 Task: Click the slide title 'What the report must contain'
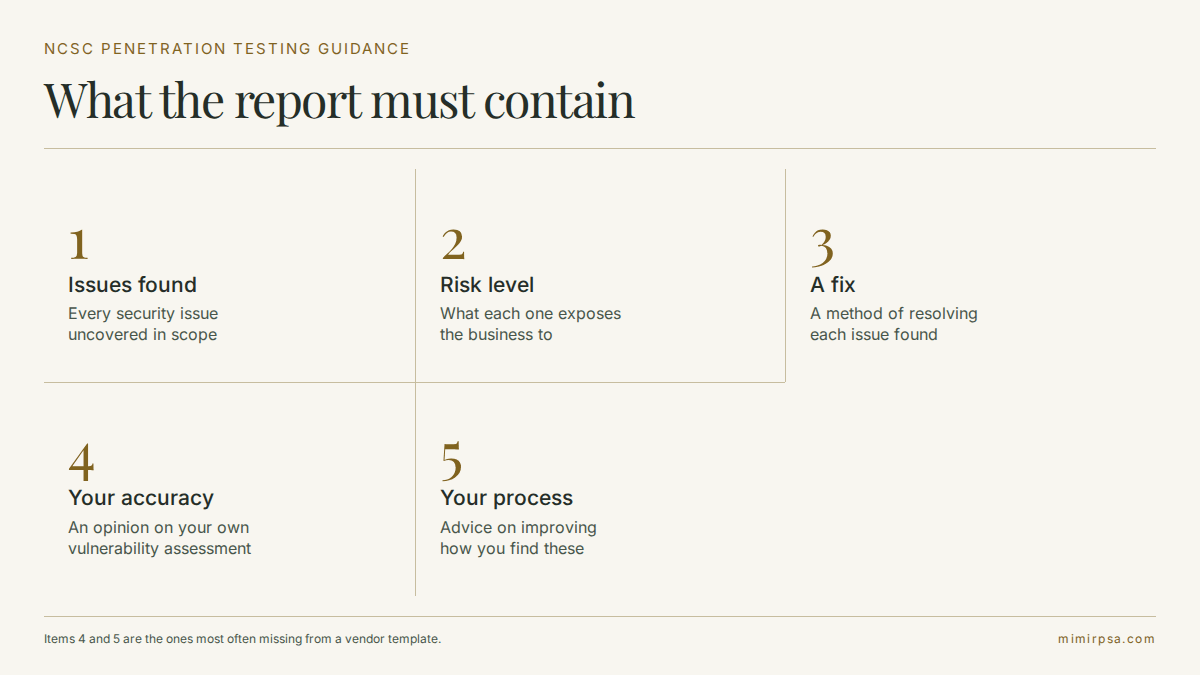339,101
